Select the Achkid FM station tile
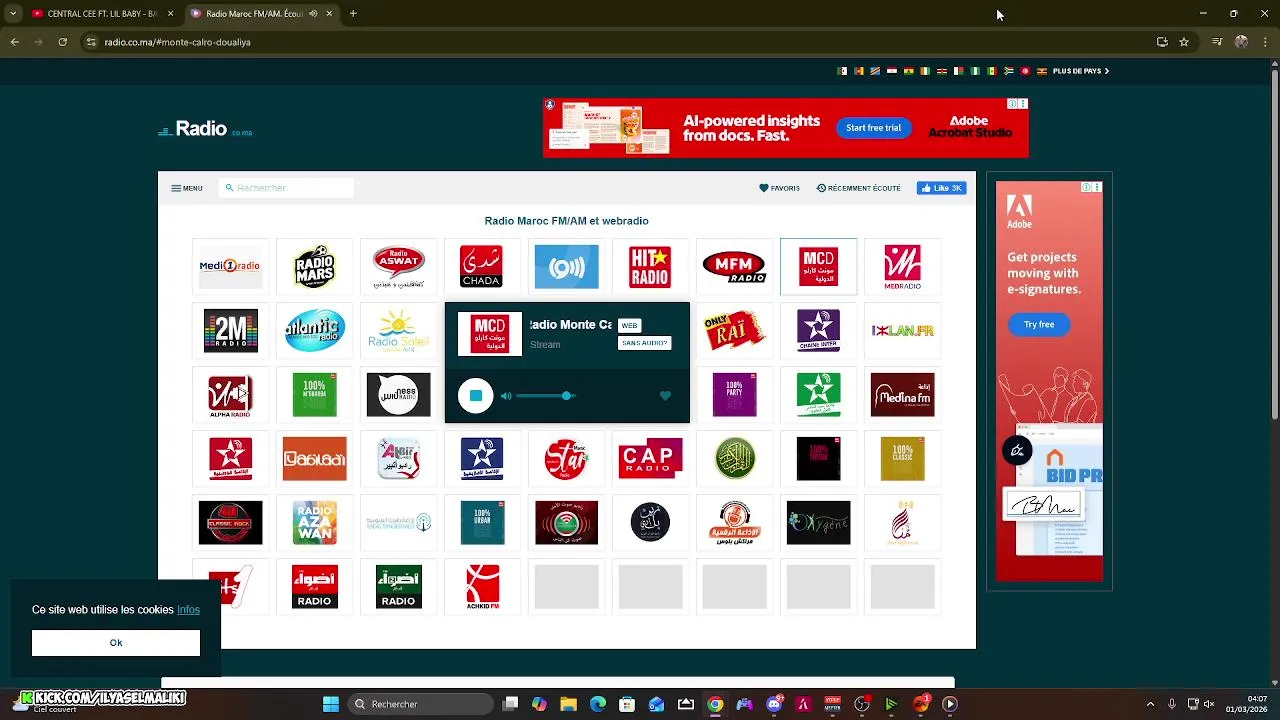The image size is (1280, 720). click(483, 587)
